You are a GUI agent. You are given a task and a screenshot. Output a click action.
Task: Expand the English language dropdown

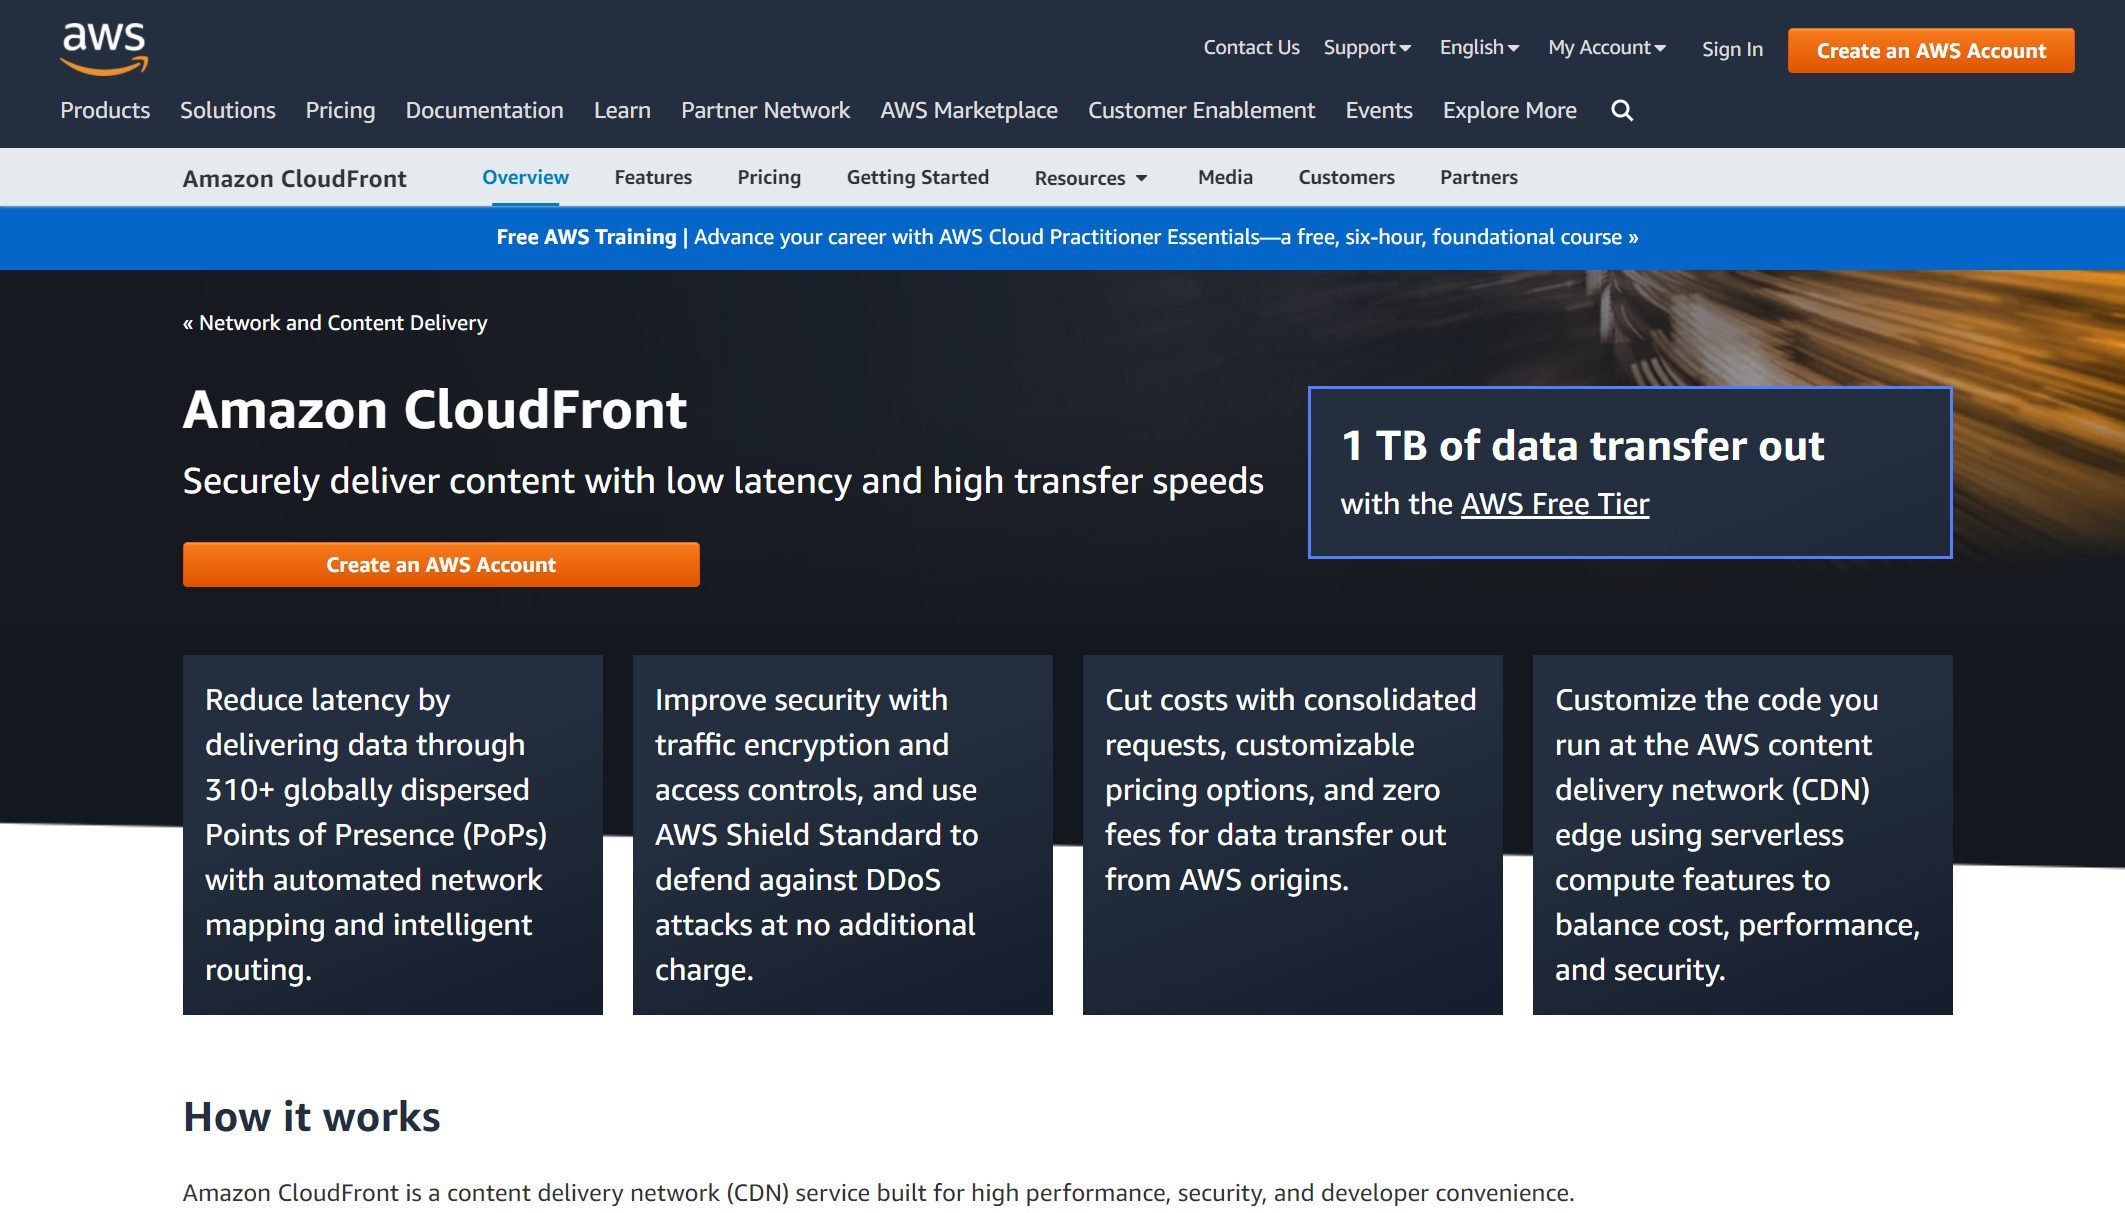(1479, 48)
